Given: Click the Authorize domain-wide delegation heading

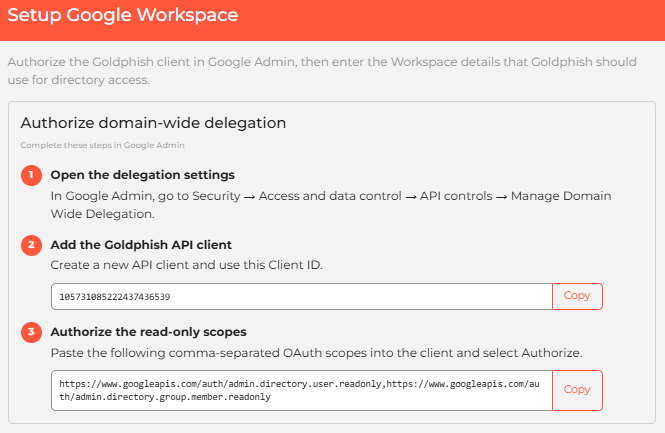Looking at the screenshot, I should pos(153,123).
